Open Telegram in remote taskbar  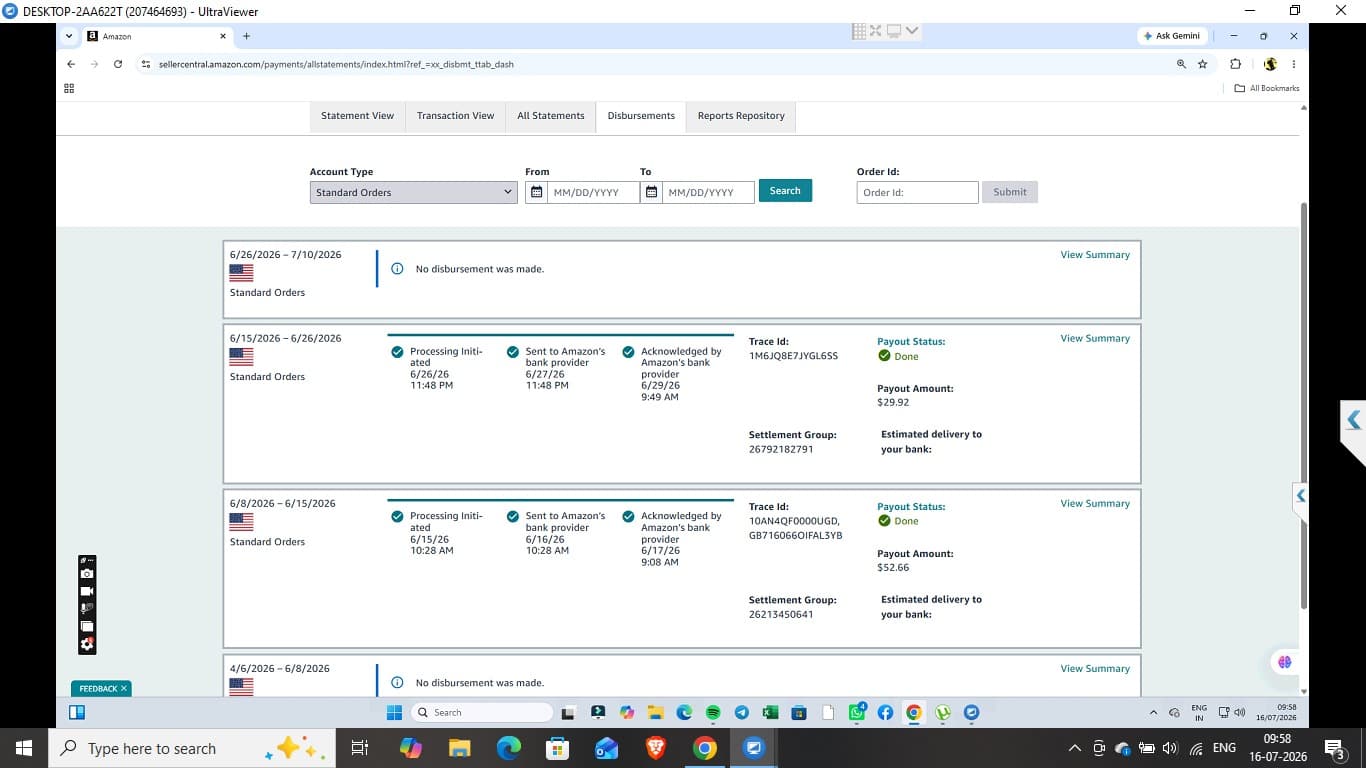[742, 713]
